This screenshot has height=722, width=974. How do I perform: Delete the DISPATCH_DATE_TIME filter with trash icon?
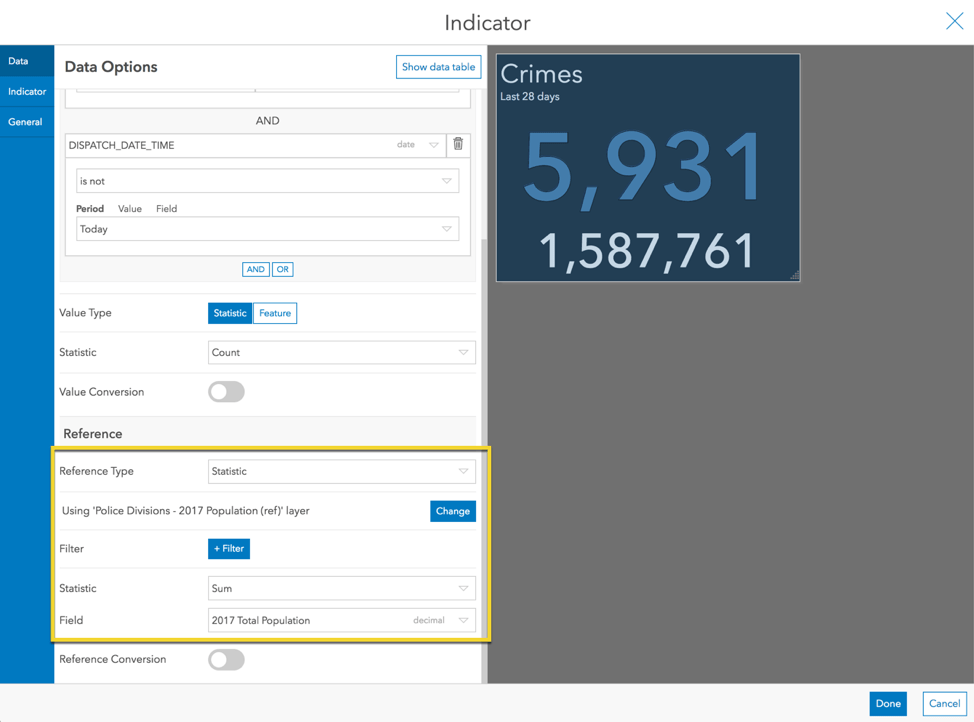pos(458,144)
